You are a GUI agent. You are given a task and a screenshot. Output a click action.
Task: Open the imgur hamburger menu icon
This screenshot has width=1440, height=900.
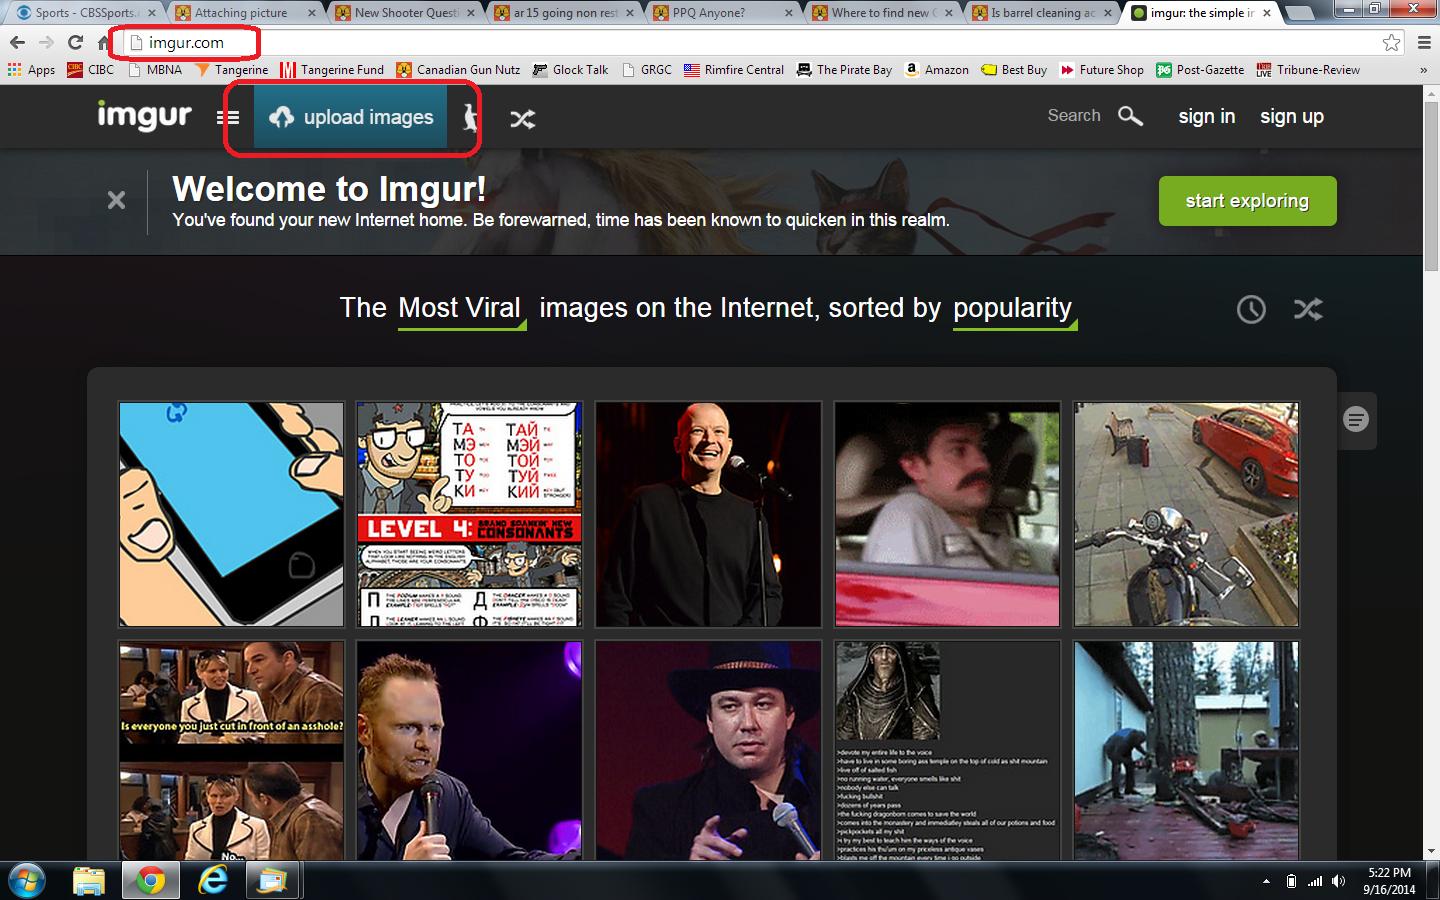pos(228,118)
